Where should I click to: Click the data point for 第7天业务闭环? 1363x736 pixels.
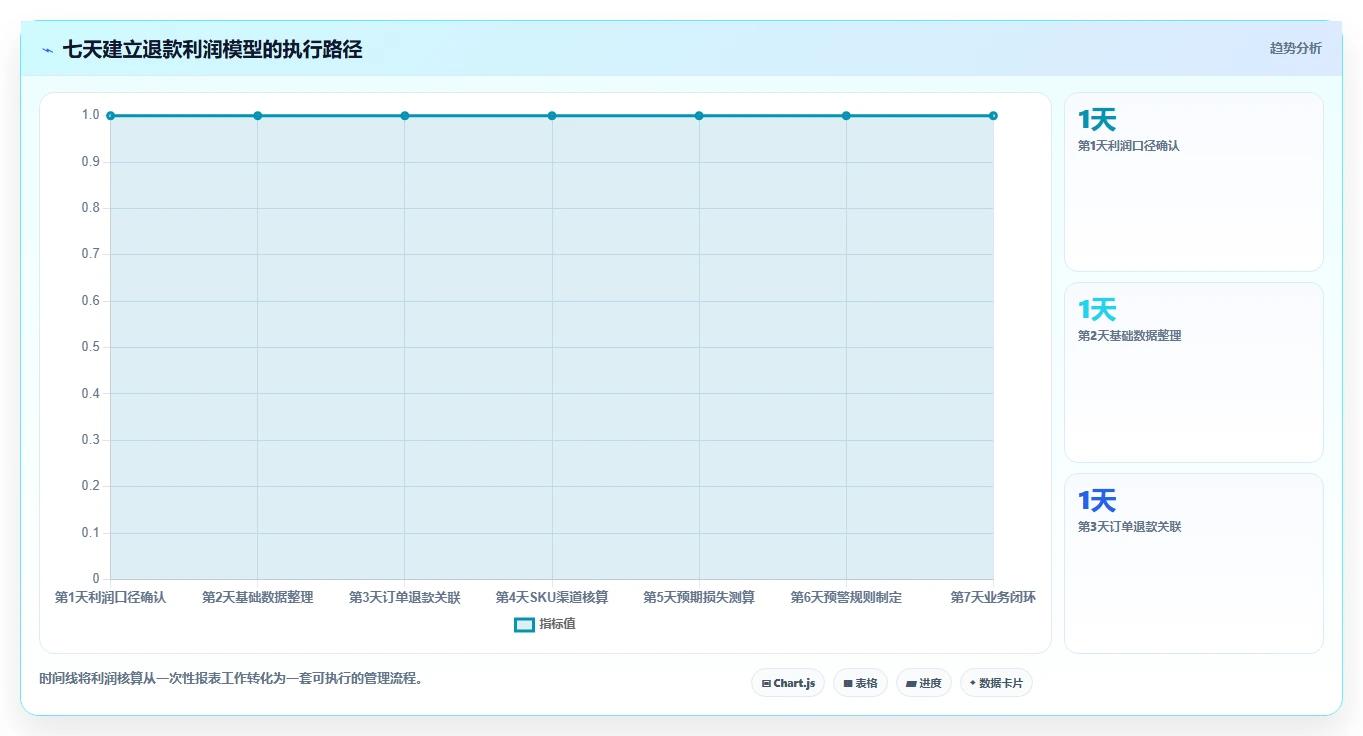[x=993, y=116]
